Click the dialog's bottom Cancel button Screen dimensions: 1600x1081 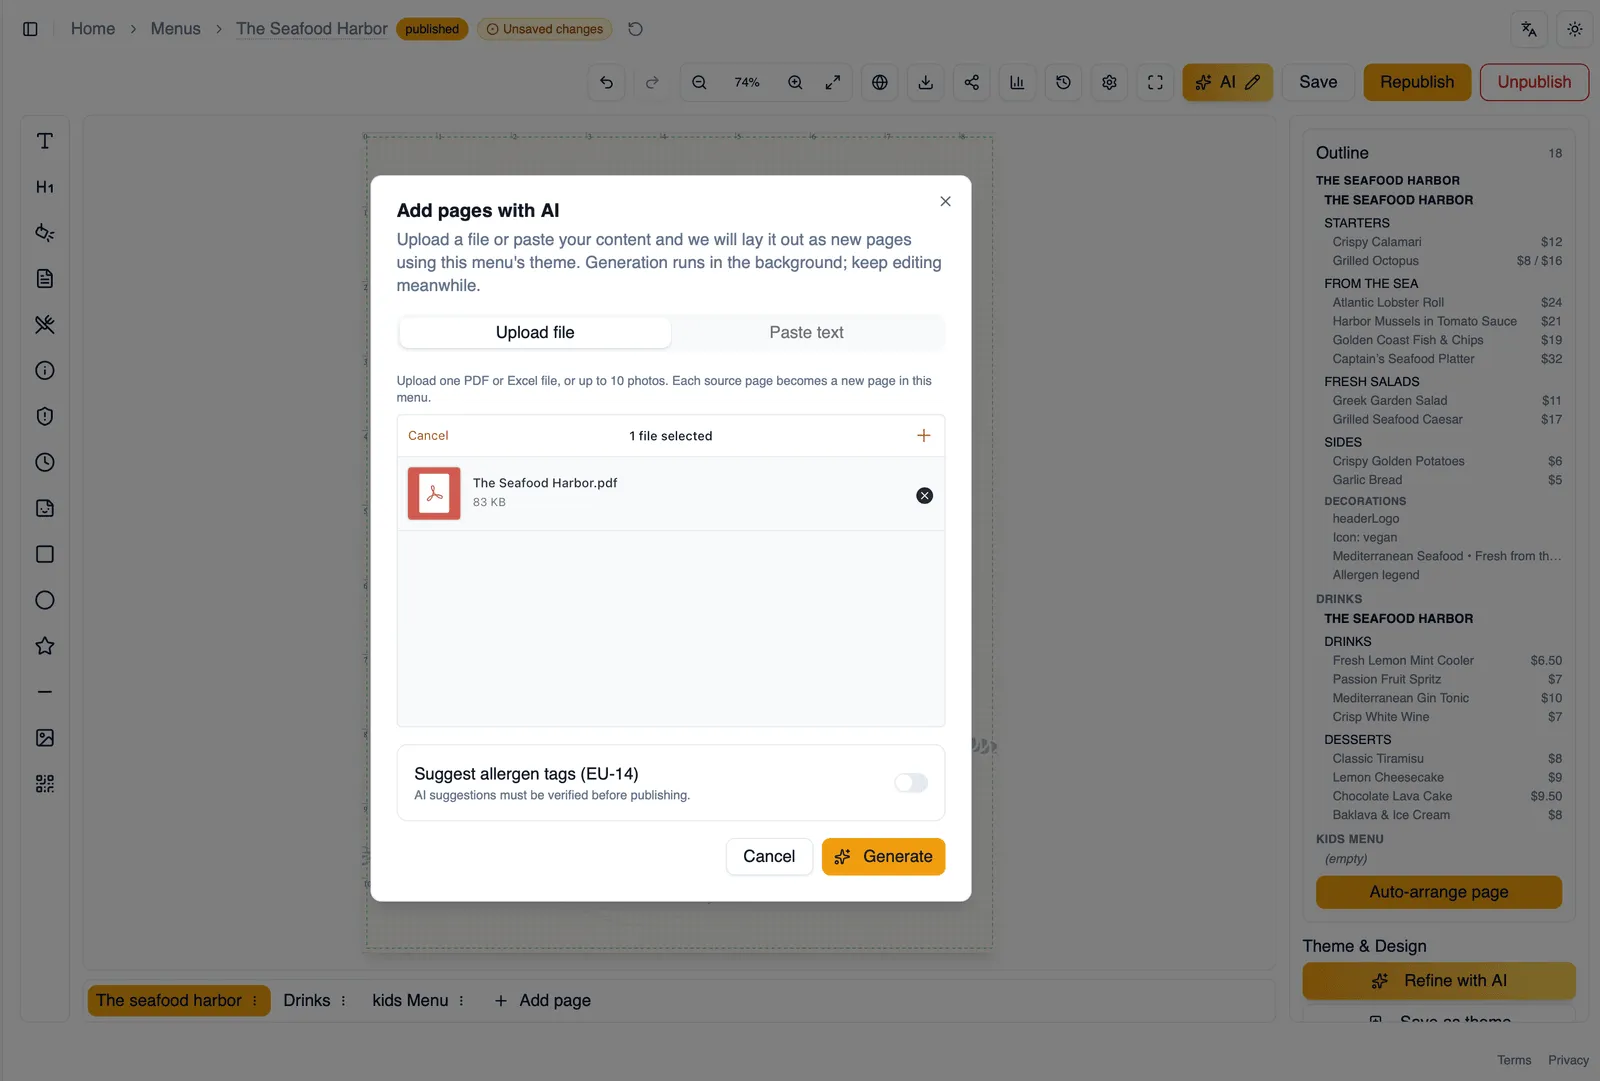point(769,856)
